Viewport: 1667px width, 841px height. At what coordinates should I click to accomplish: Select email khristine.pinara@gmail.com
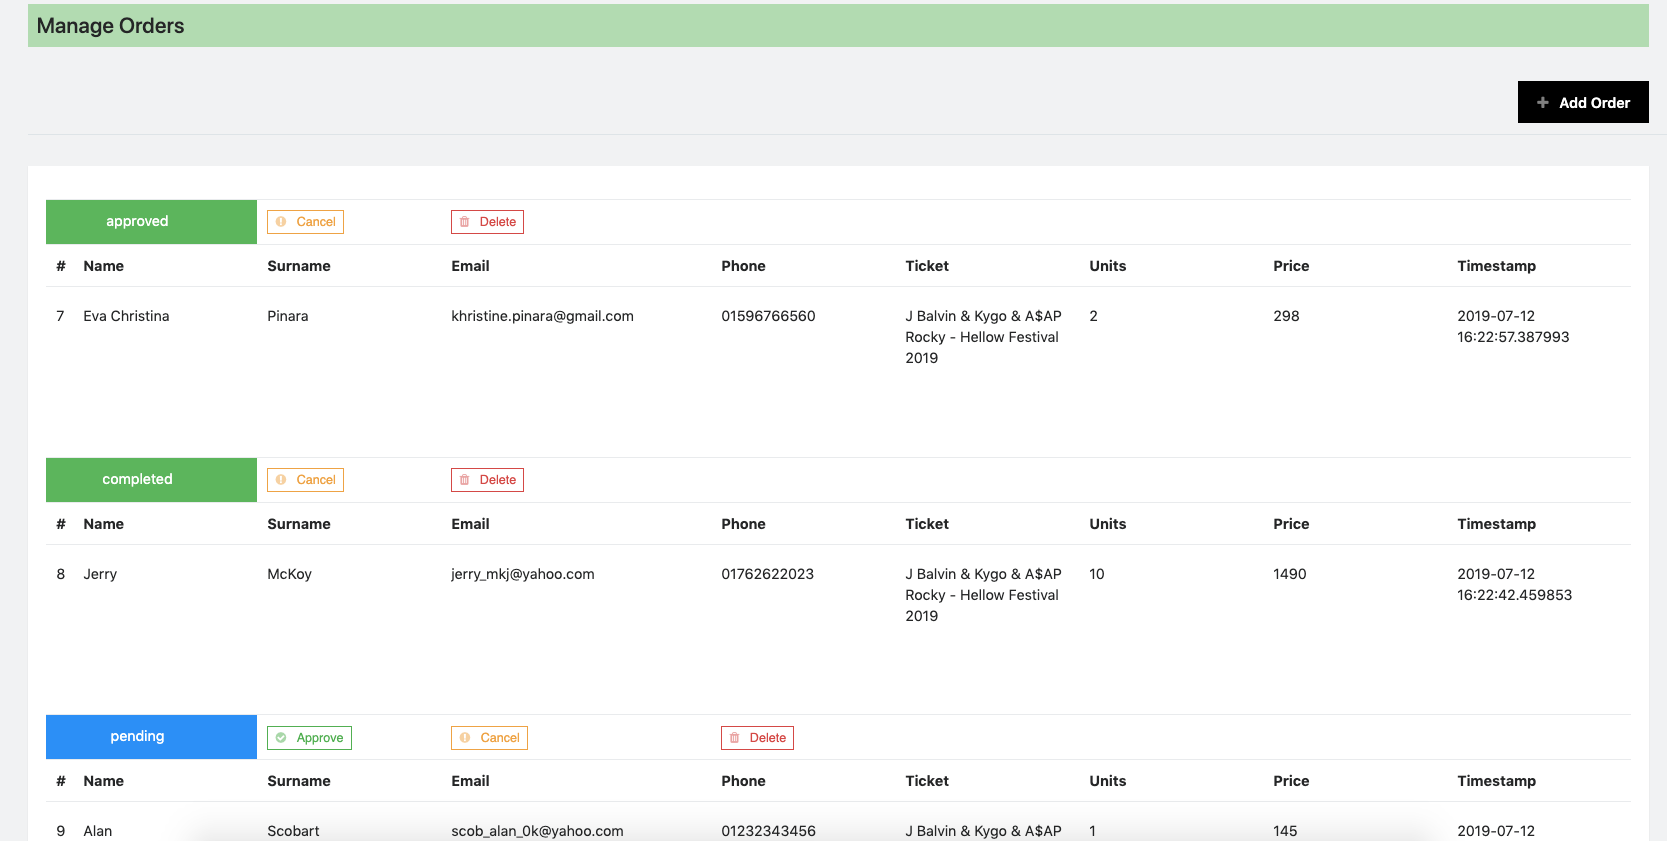542,316
